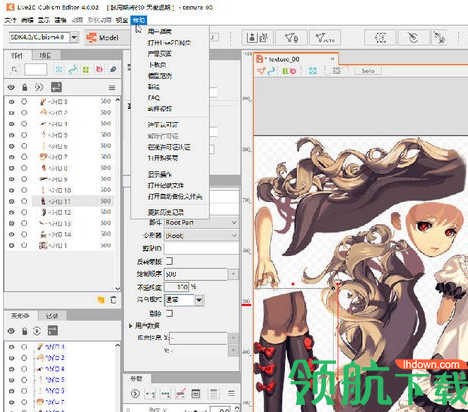Click the green bars icon in the texture_00 toolbar
Viewport: 468px width, 412px height.
285,71
